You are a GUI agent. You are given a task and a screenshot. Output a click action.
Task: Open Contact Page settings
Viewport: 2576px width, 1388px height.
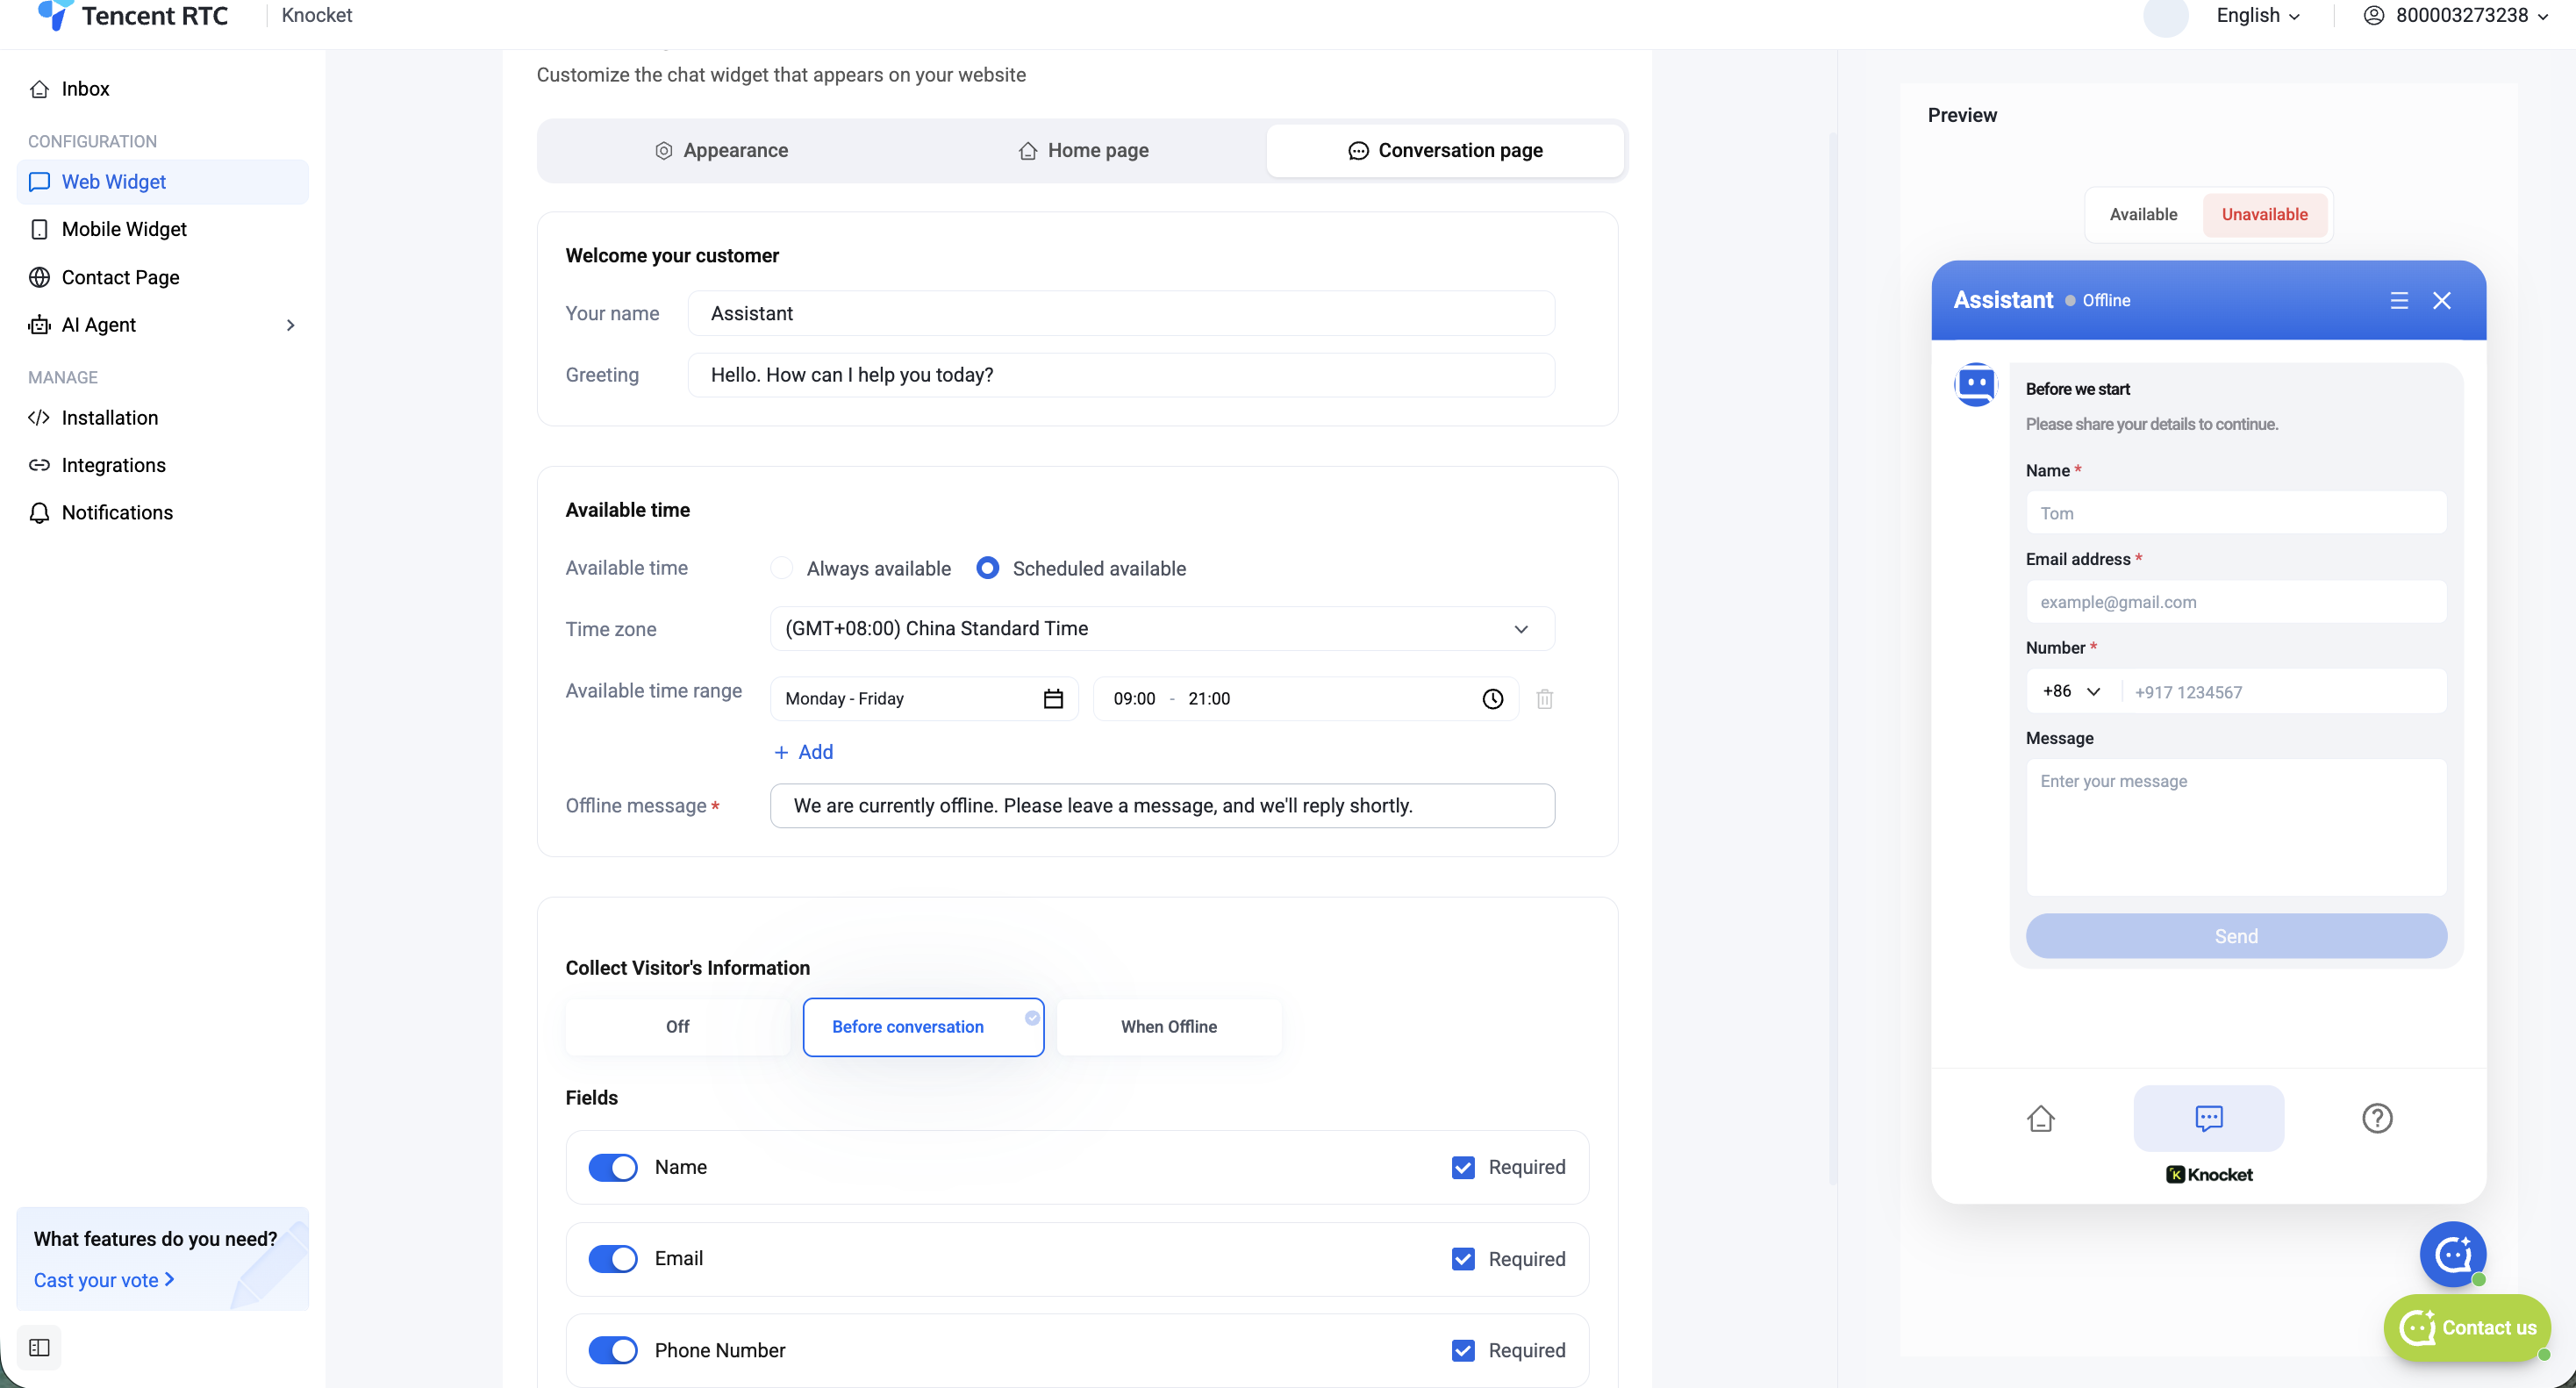[162, 277]
